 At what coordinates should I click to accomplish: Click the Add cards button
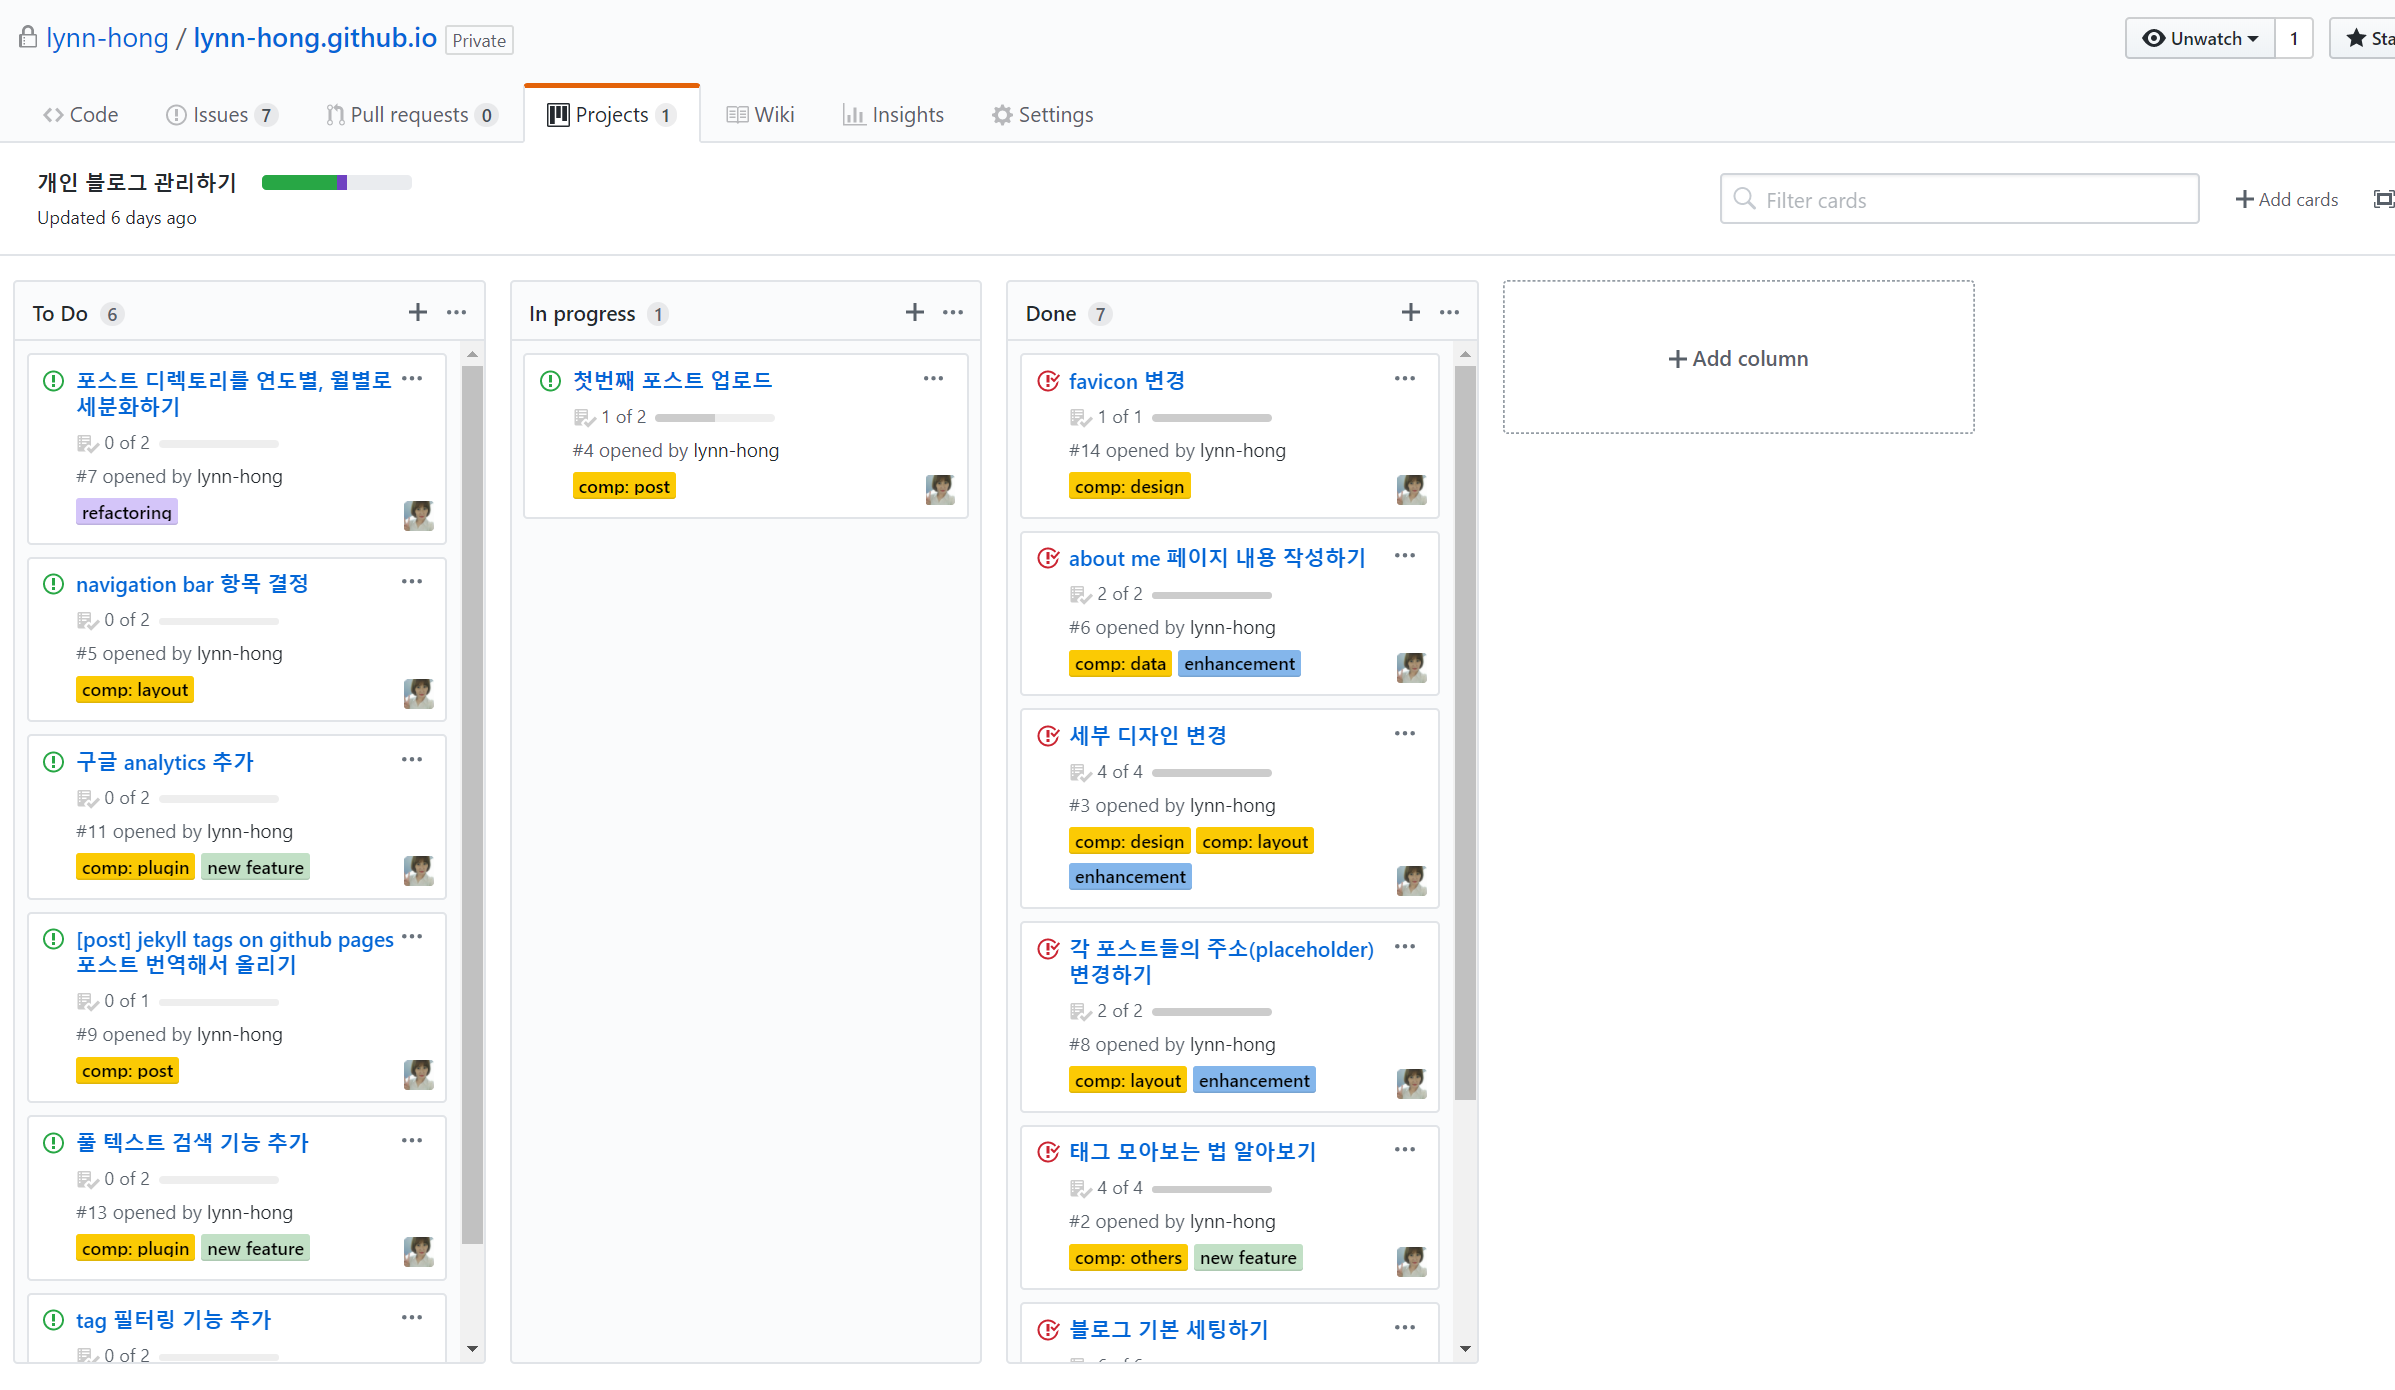click(2287, 199)
